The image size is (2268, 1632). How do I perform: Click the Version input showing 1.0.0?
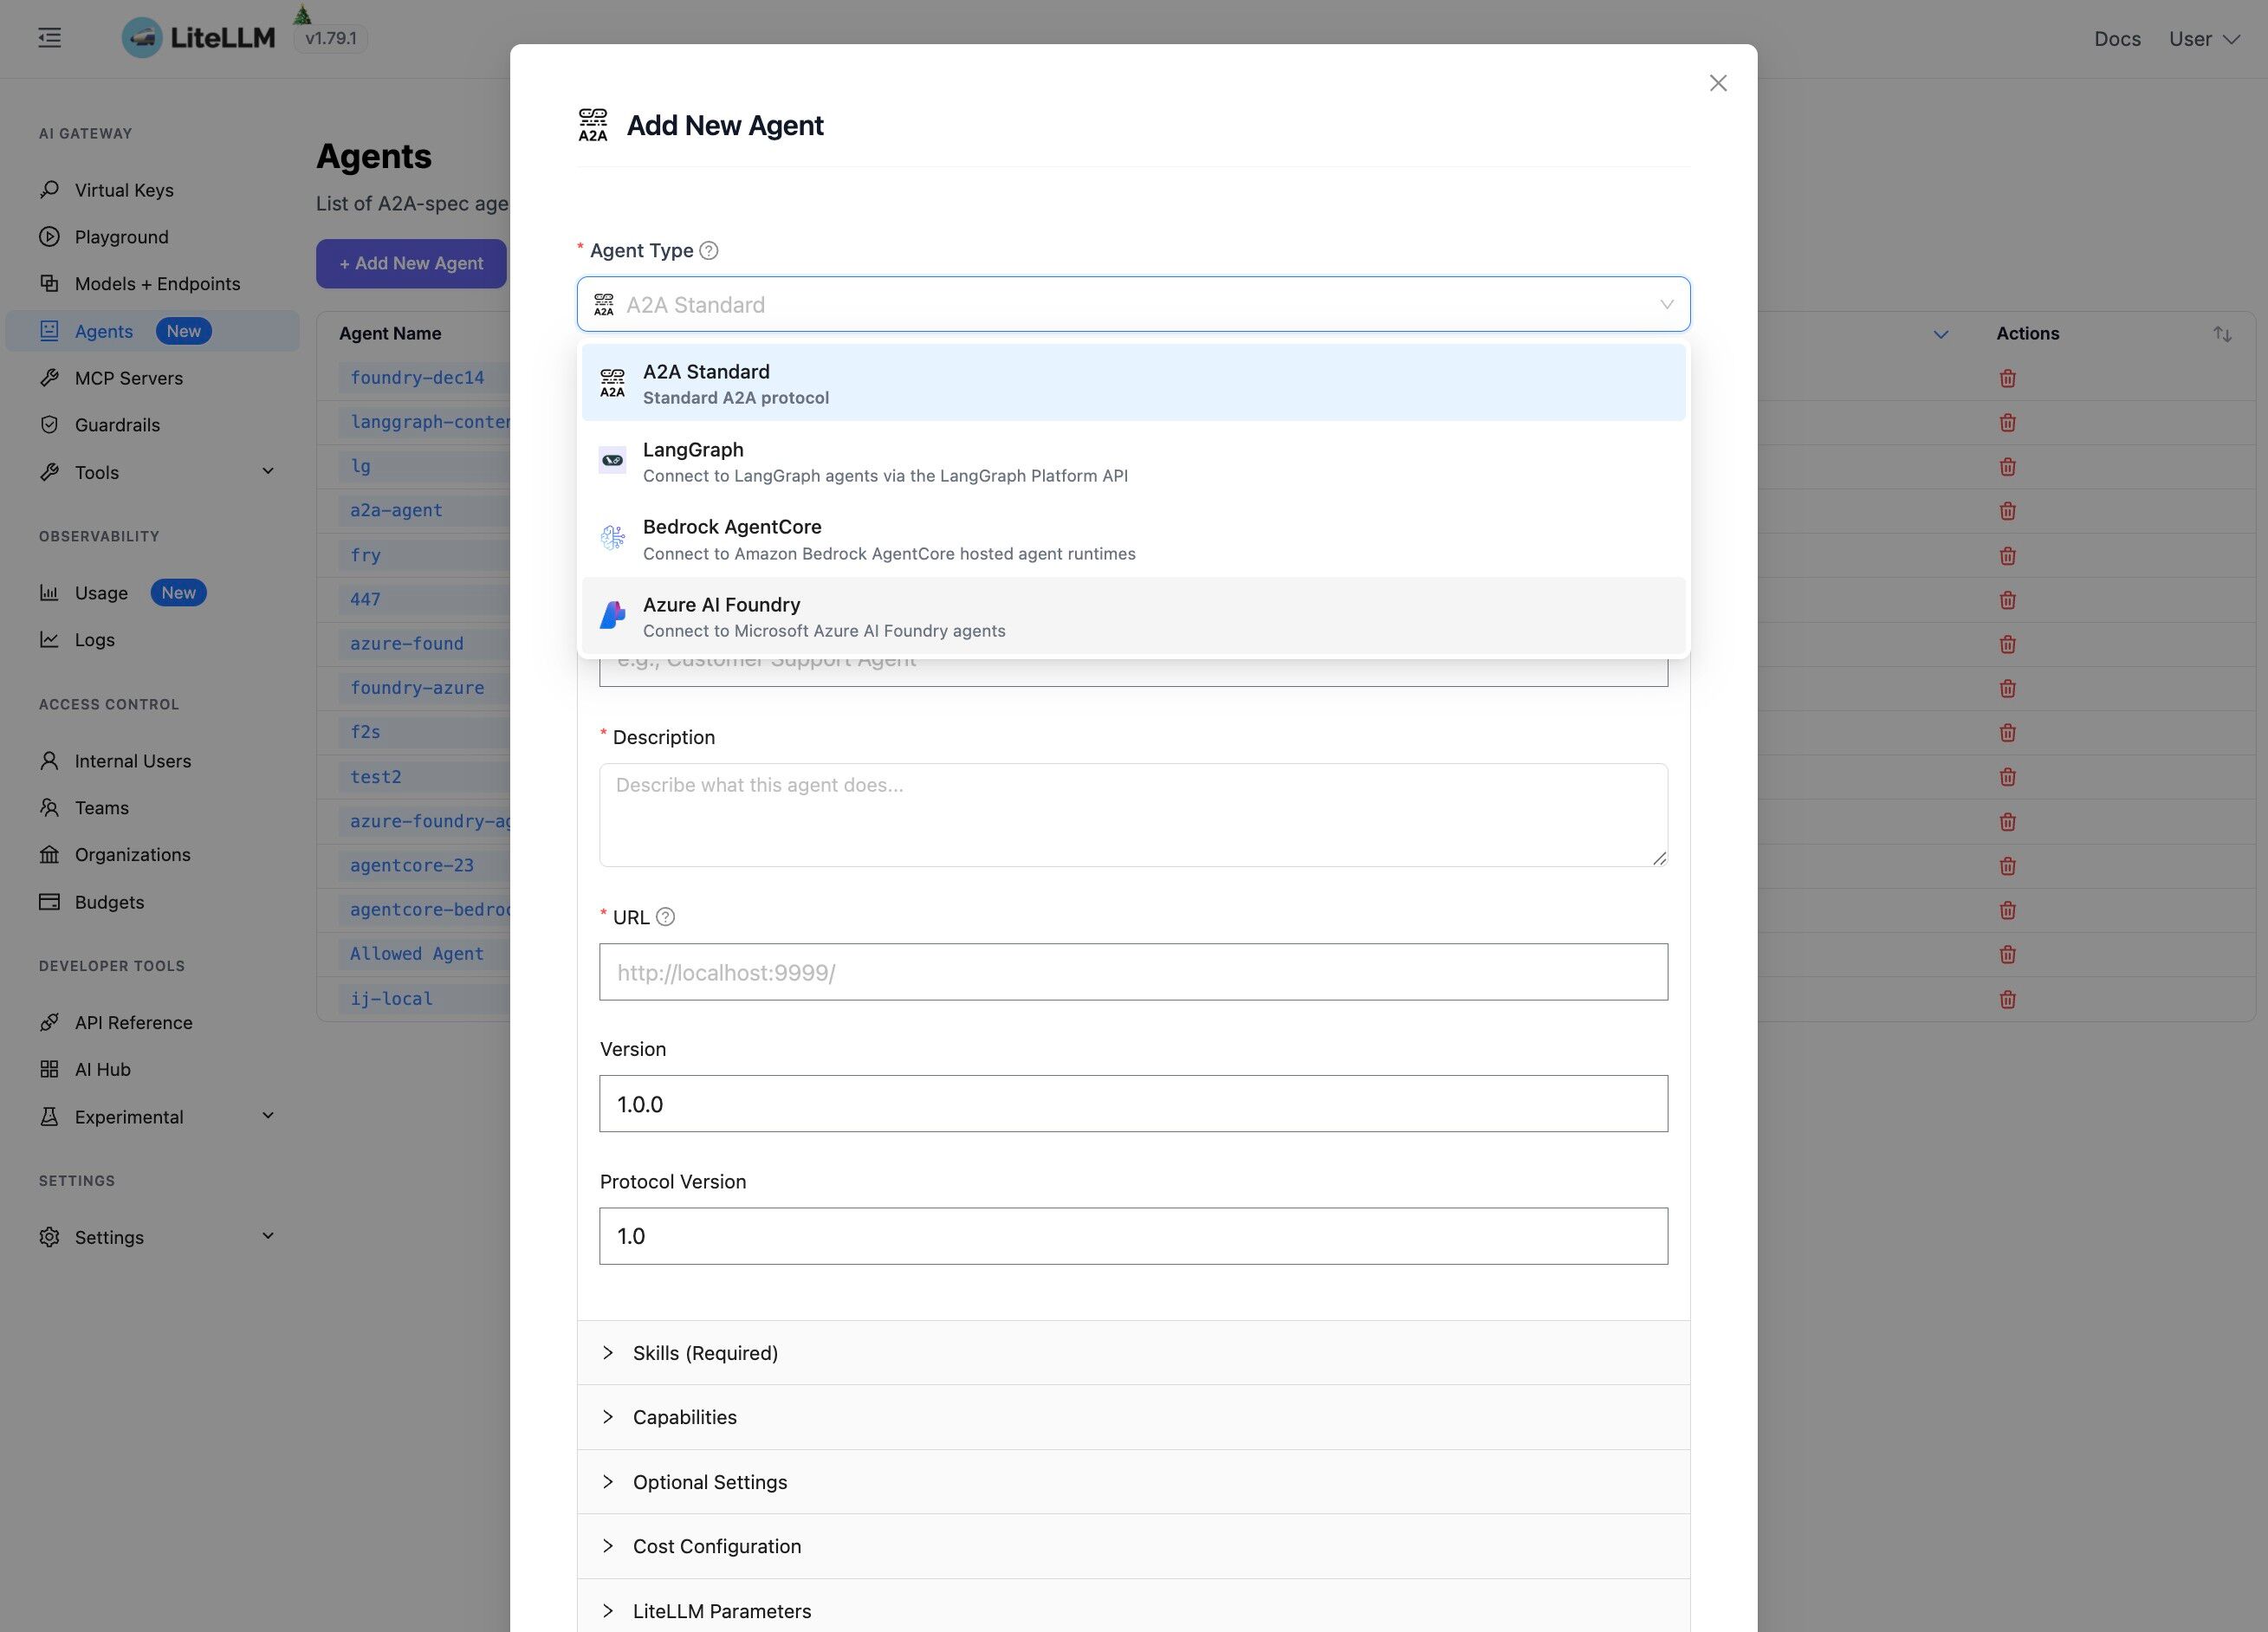(1133, 1104)
